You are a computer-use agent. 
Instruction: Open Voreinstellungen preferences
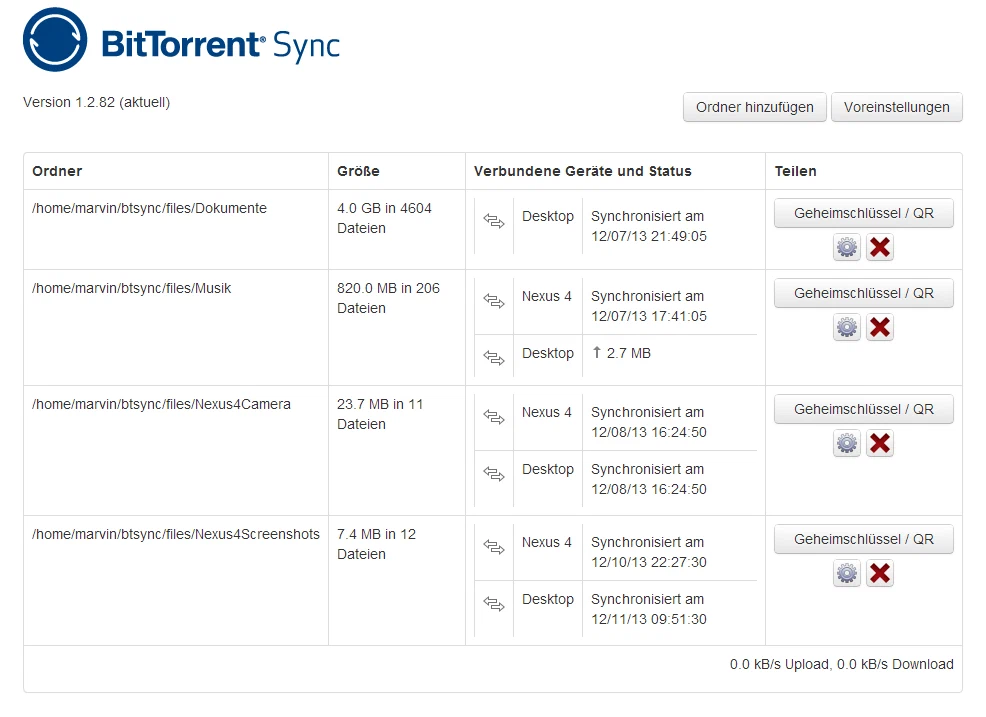click(x=897, y=107)
